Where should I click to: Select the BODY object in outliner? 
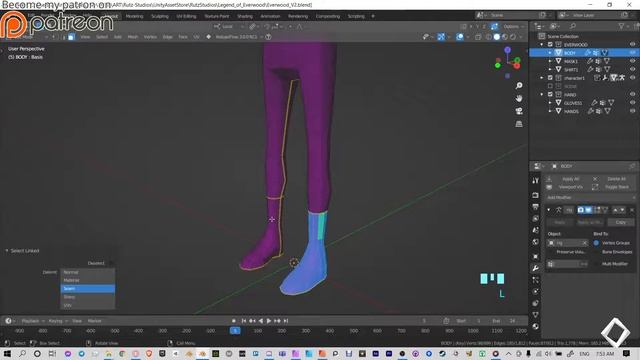[569, 53]
